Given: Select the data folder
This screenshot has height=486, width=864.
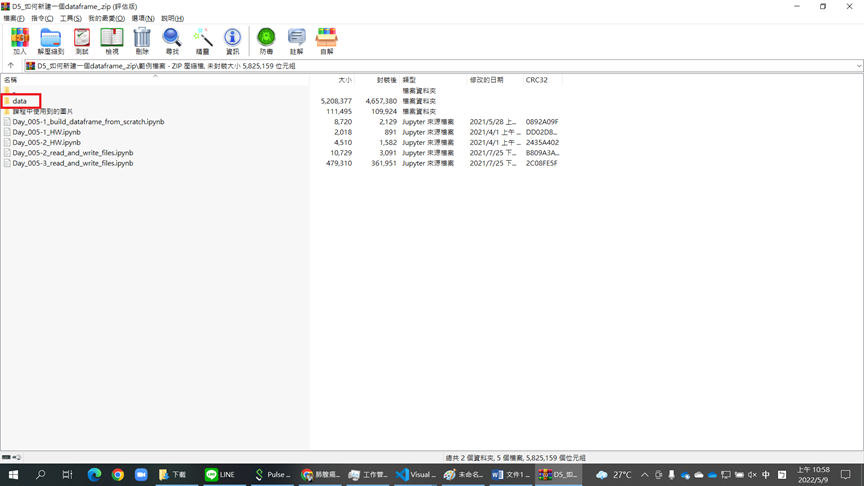Looking at the screenshot, I should tap(19, 101).
